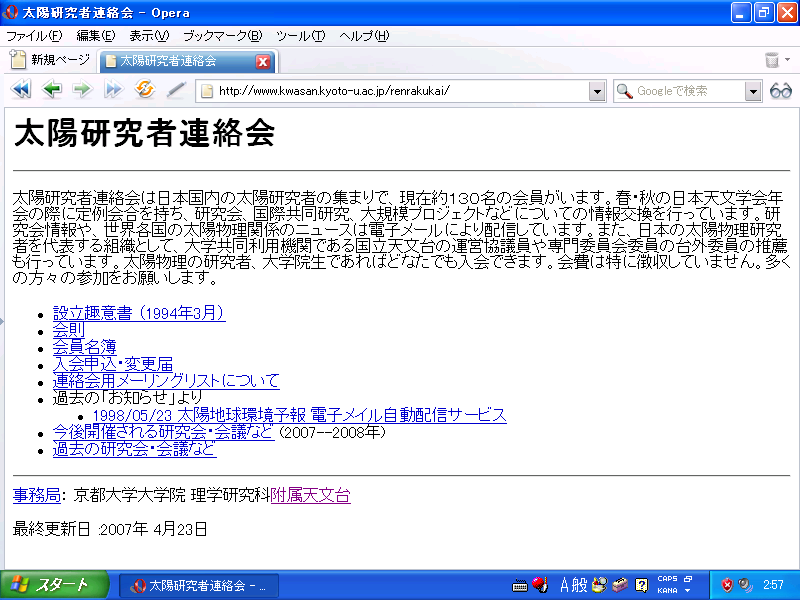Click the Windows スタート button

pyautogui.click(x=55, y=585)
